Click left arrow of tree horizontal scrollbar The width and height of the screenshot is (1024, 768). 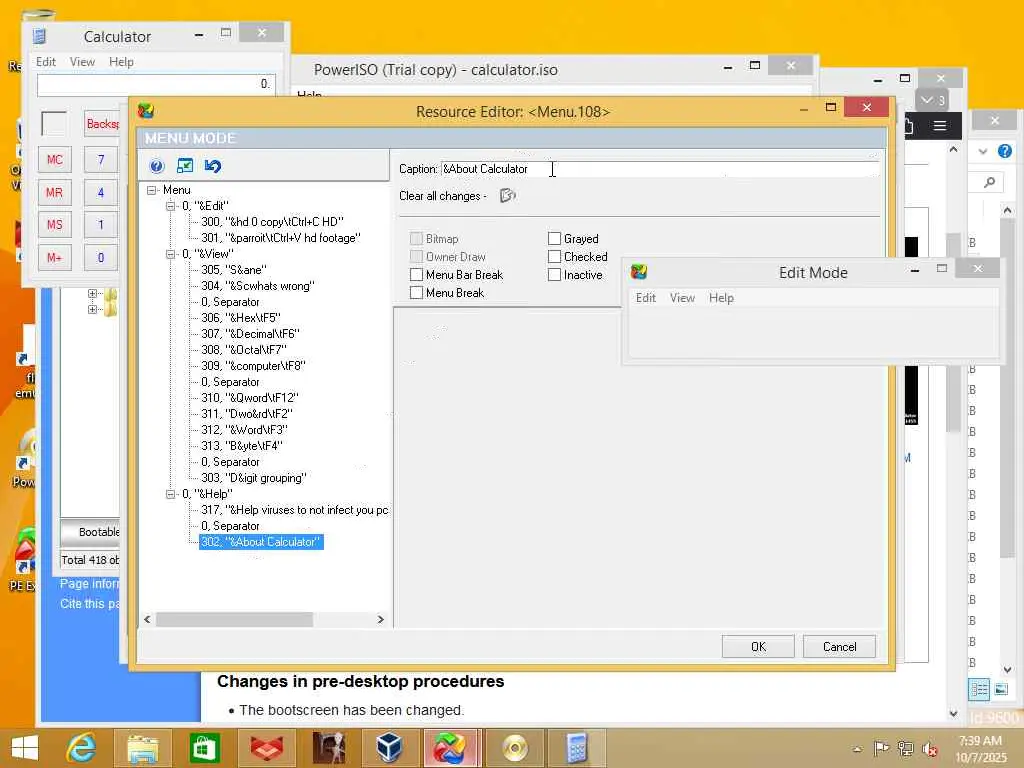pos(147,619)
